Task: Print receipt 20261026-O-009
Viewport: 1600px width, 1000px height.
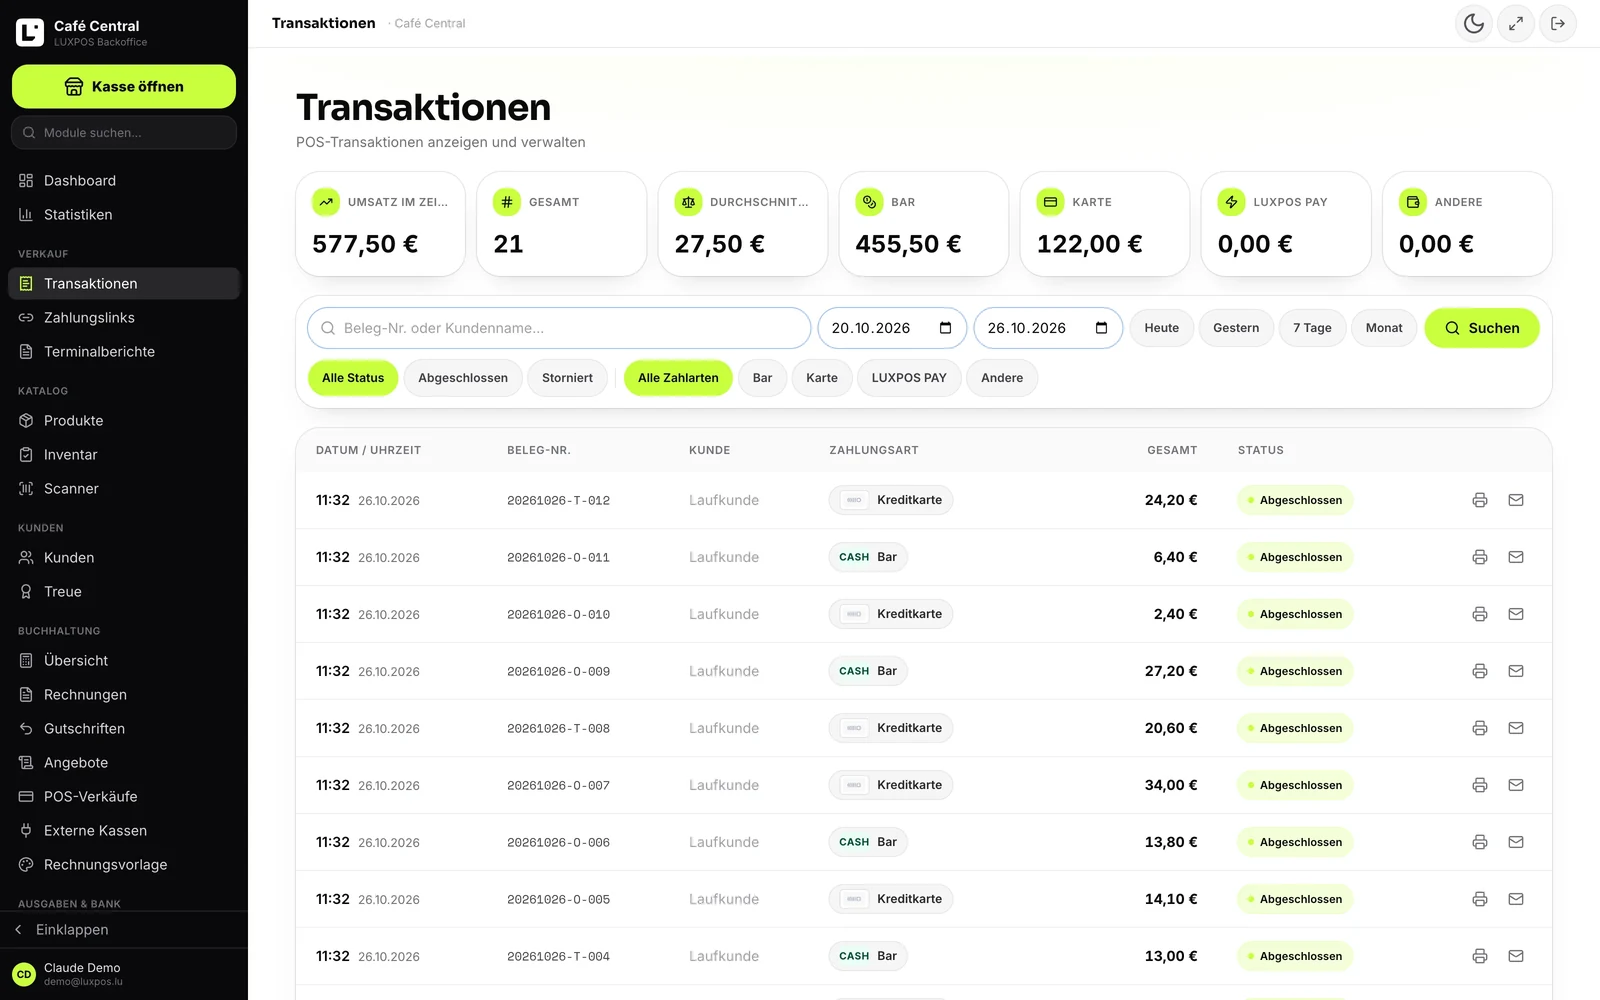Action: pyautogui.click(x=1480, y=671)
